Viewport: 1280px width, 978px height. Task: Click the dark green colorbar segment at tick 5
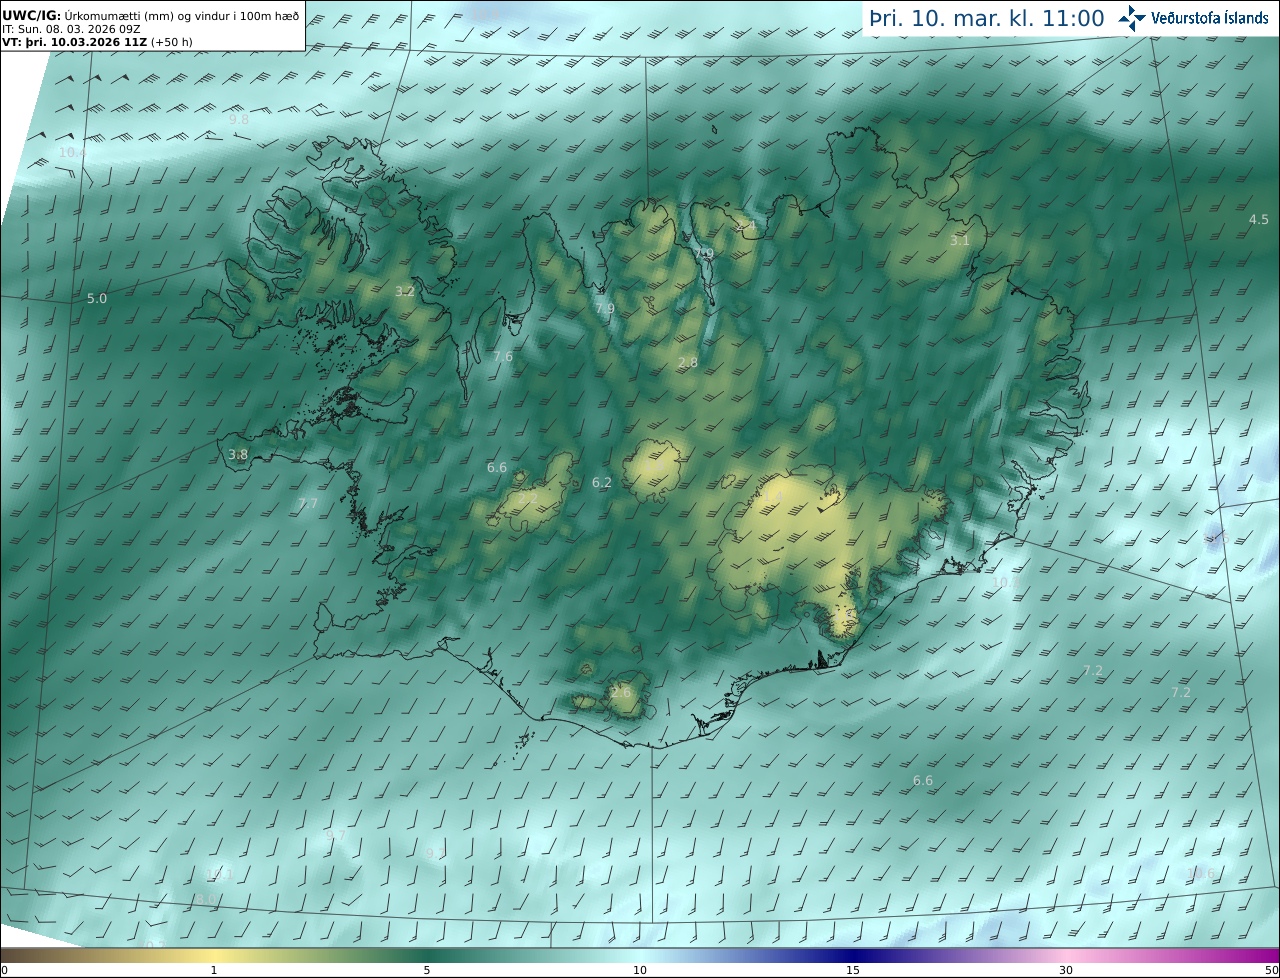[x=427, y=955]
